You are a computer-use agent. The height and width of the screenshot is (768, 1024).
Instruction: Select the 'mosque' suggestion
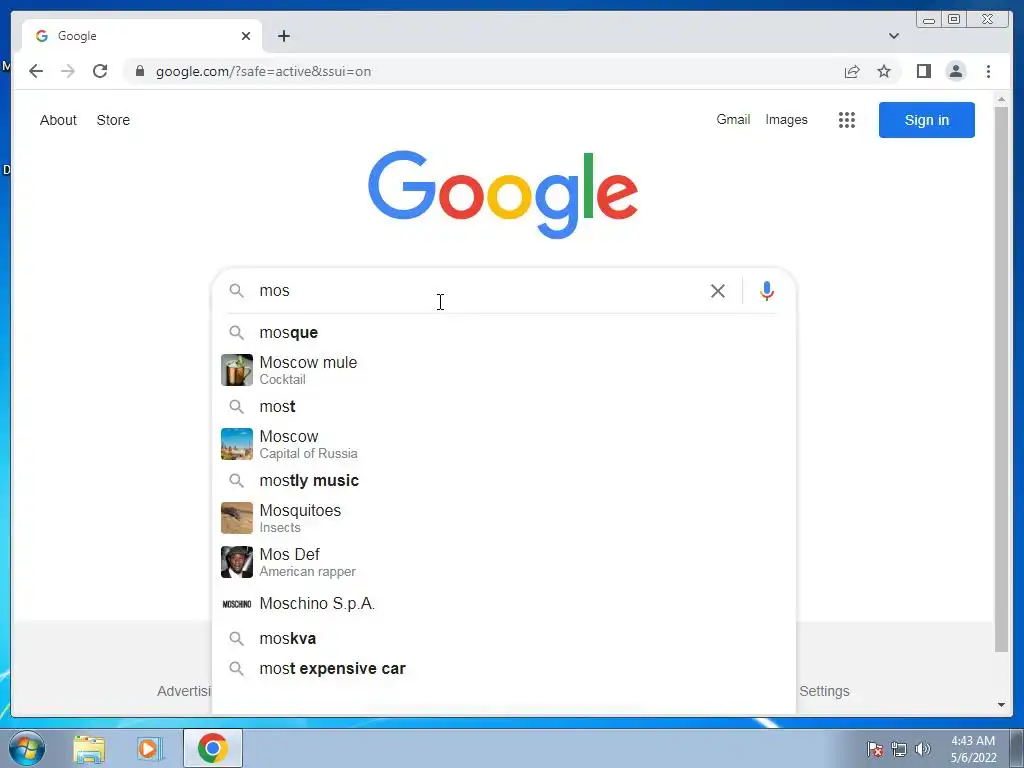point(504,332)
